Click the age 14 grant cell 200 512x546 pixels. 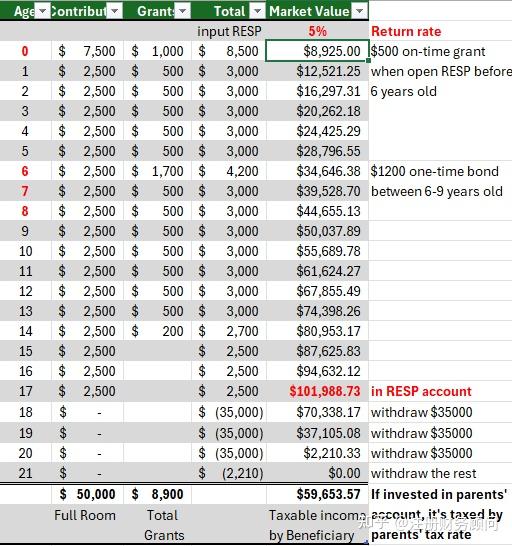click(157, 331)
